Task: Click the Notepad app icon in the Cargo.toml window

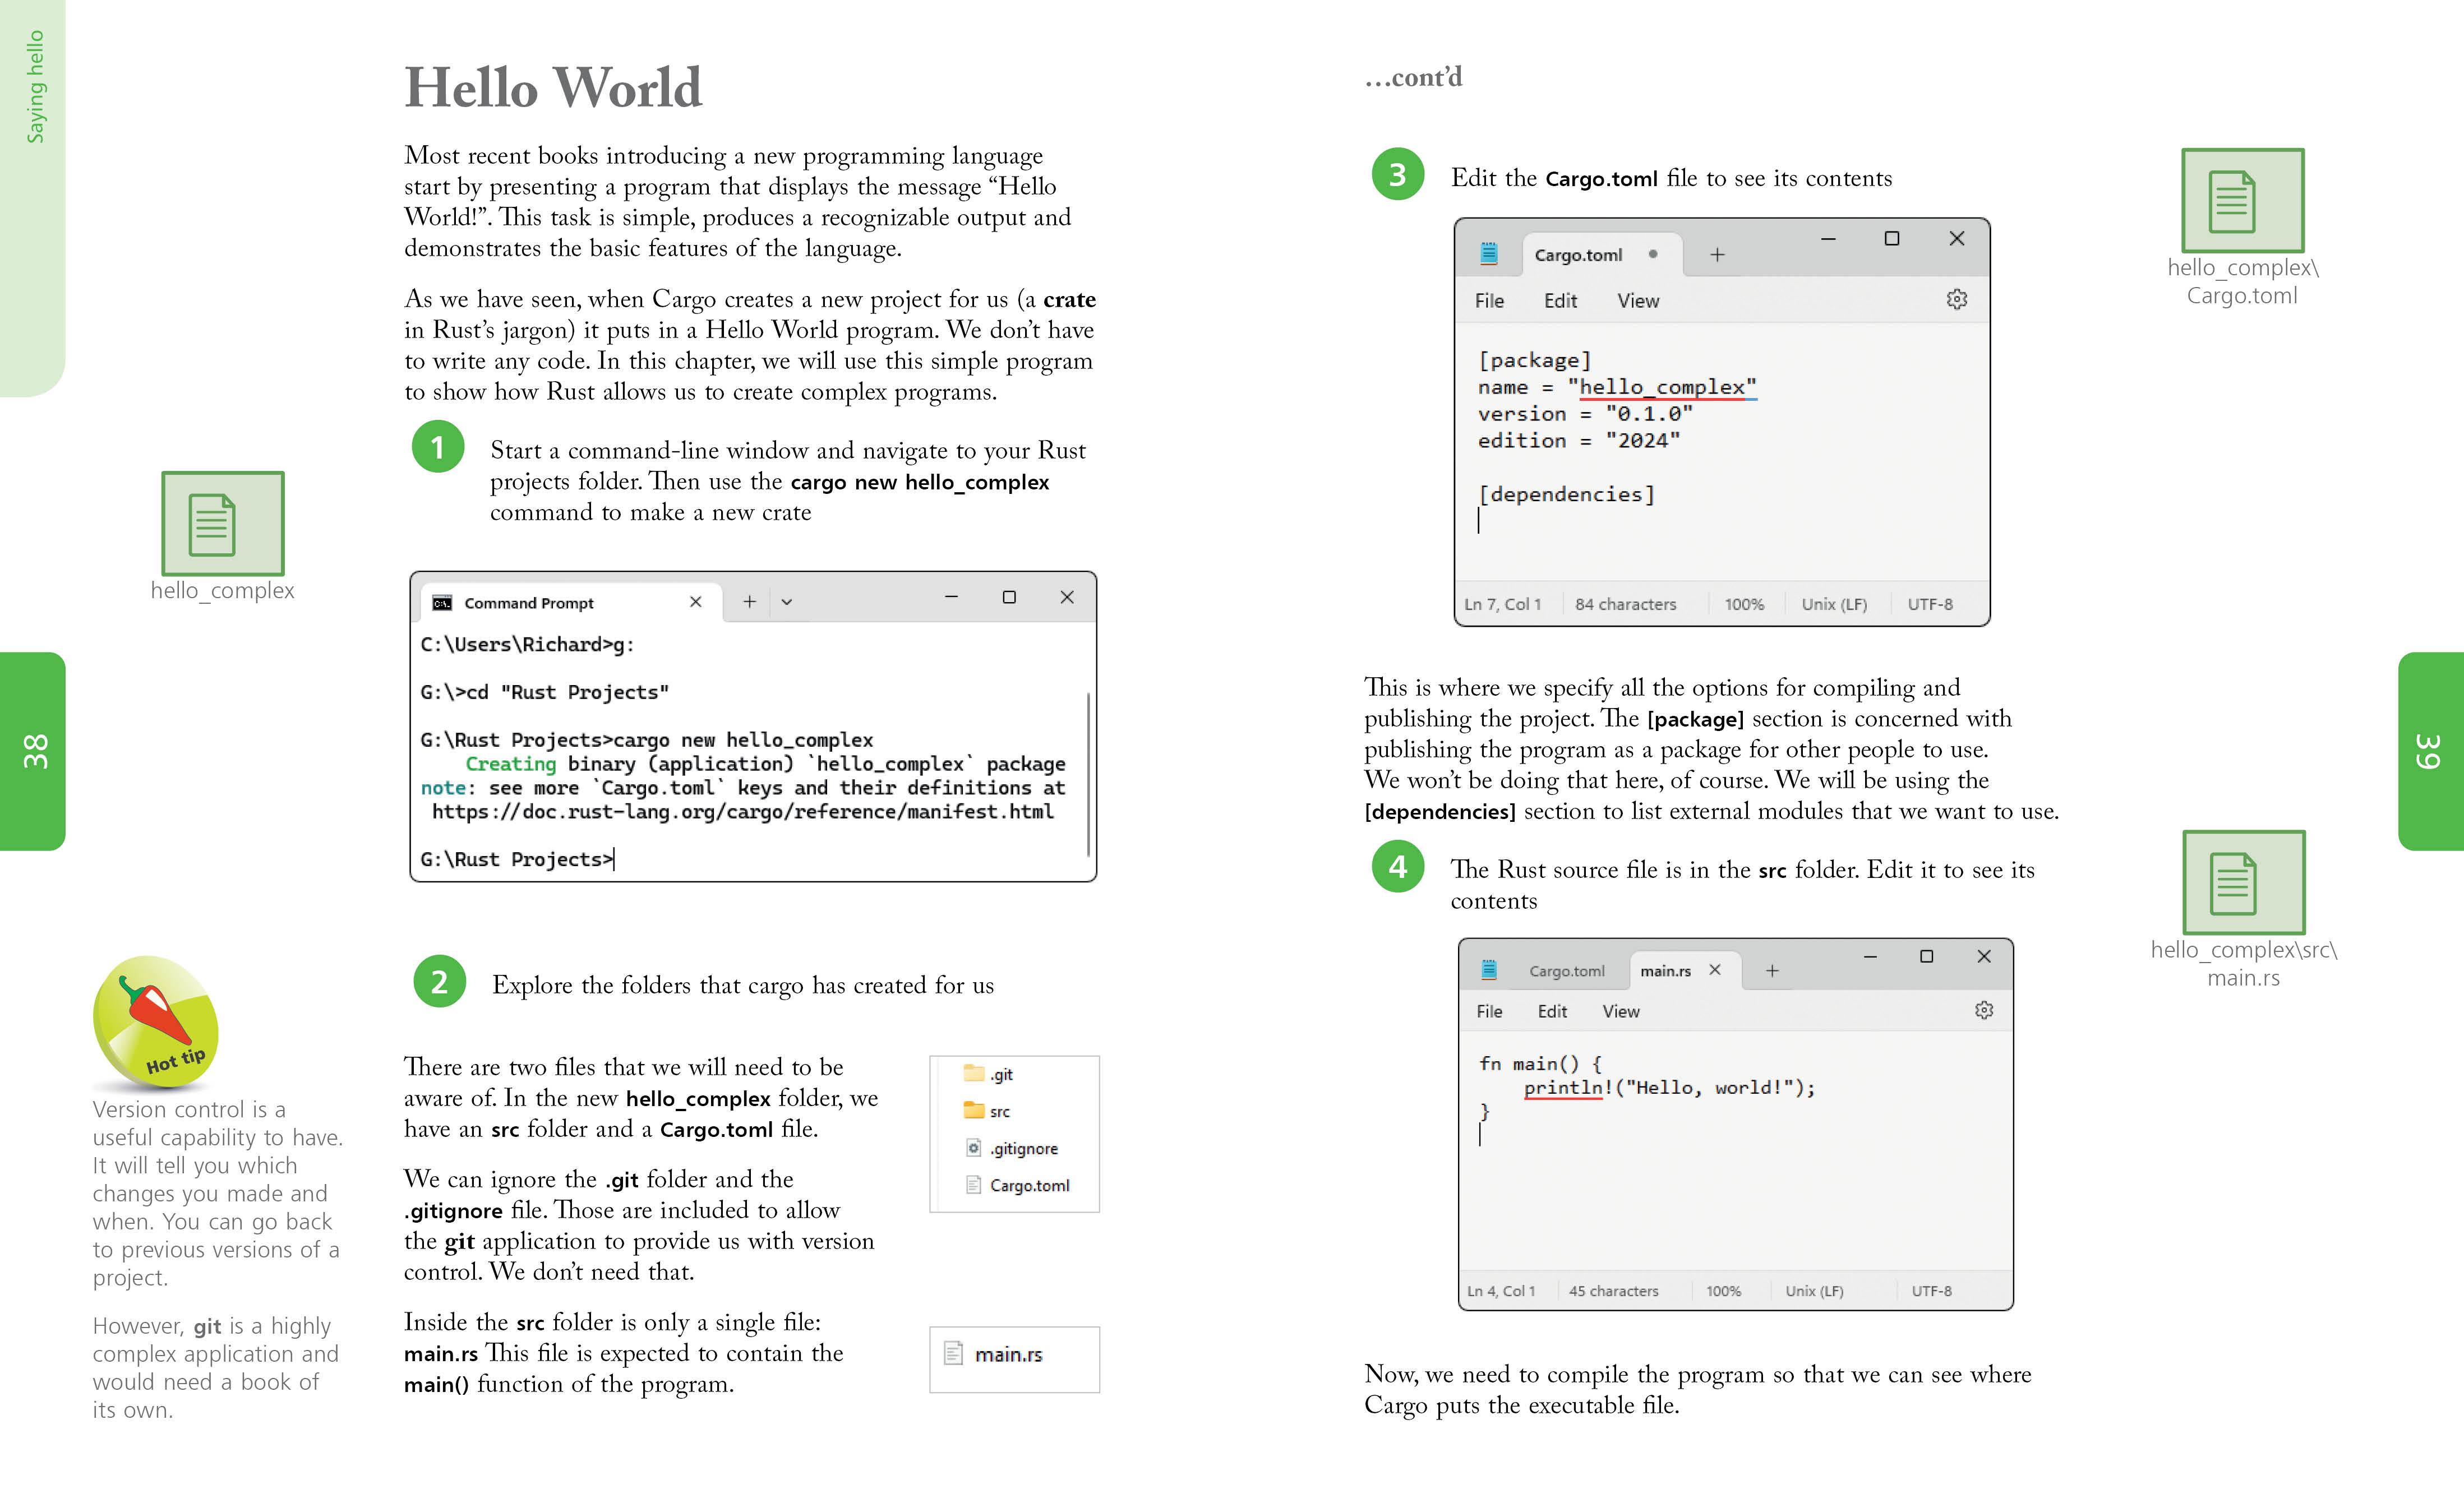Action: point(1489,254)
